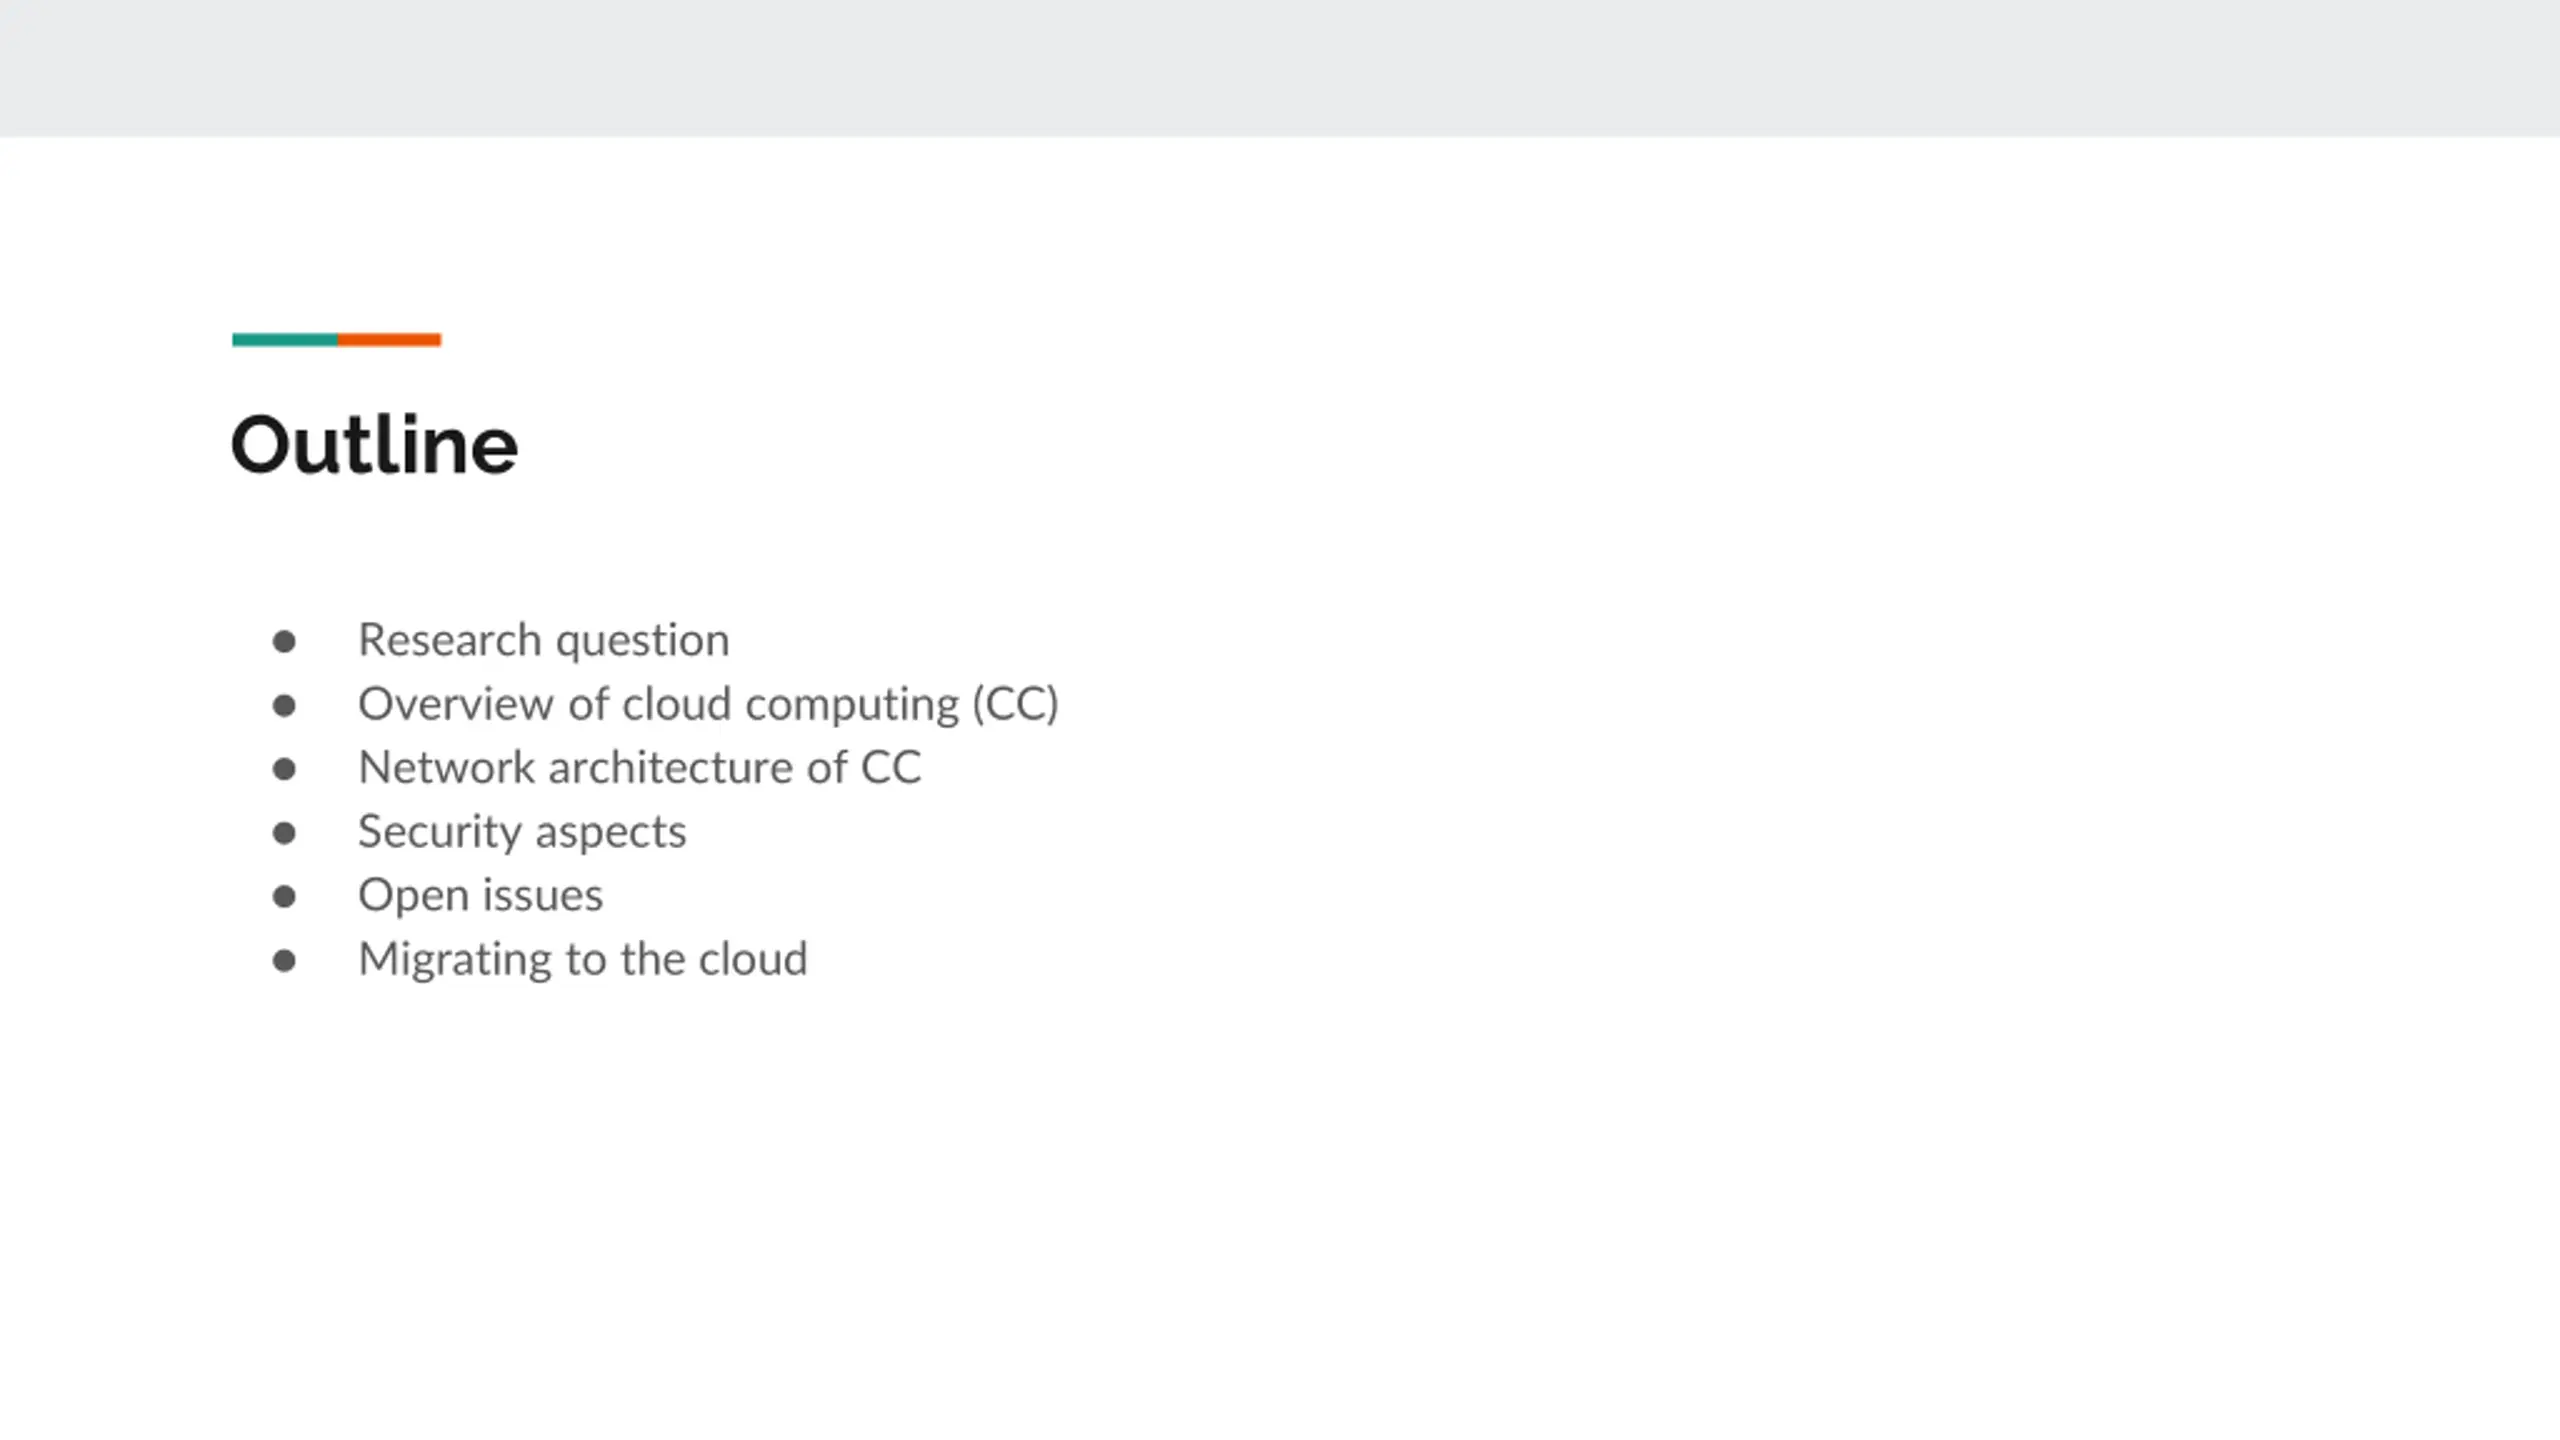Image resolution: width=2560 pixels, height=1440 pixels.
Task: Click the teal segment of the accent bar
Action: (285, 340)
